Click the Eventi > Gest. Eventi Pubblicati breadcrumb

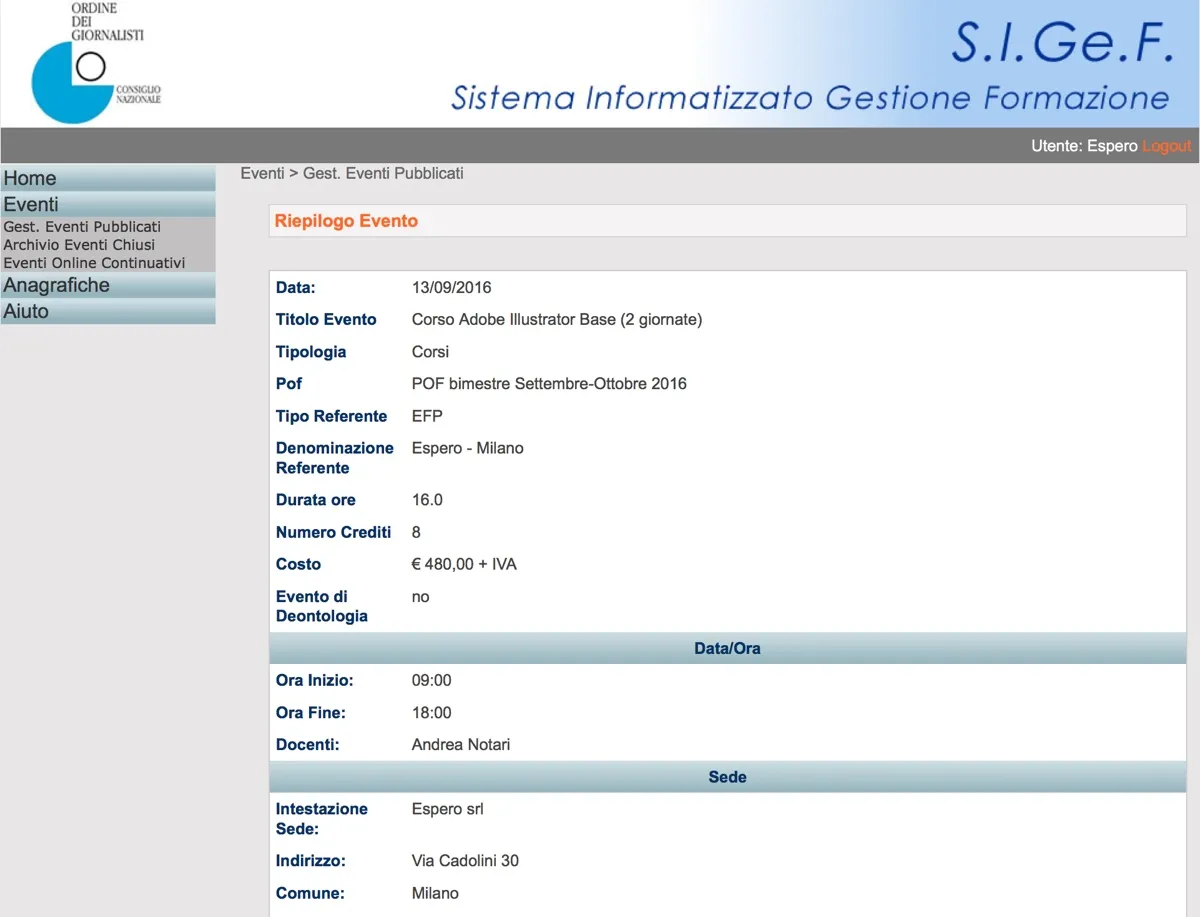(x=352, y=173)
